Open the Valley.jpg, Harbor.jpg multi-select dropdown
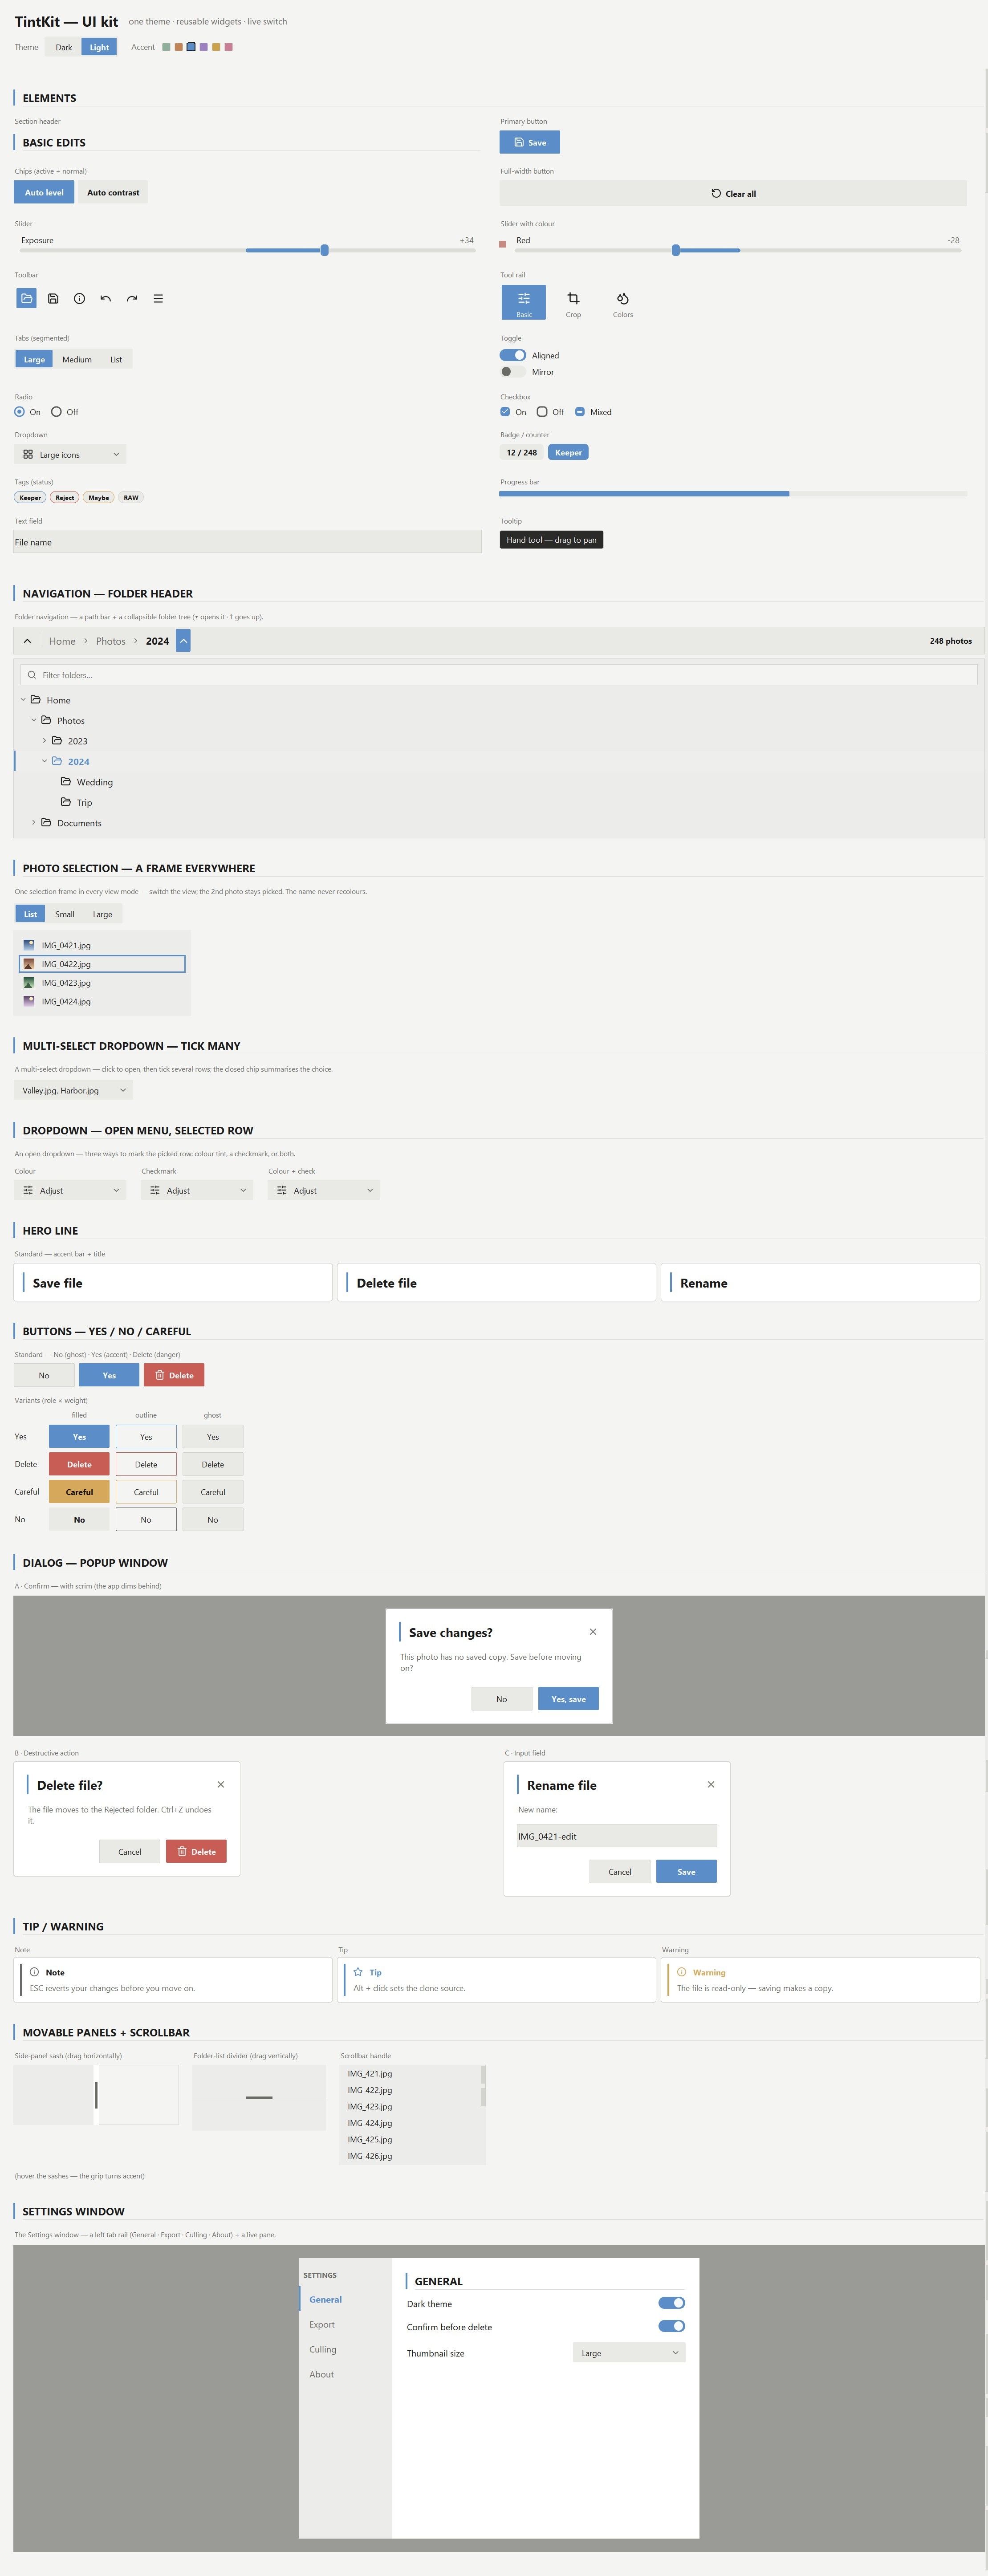The height and width of the screenshot is (2576, 988). [x=74, y=1090]
